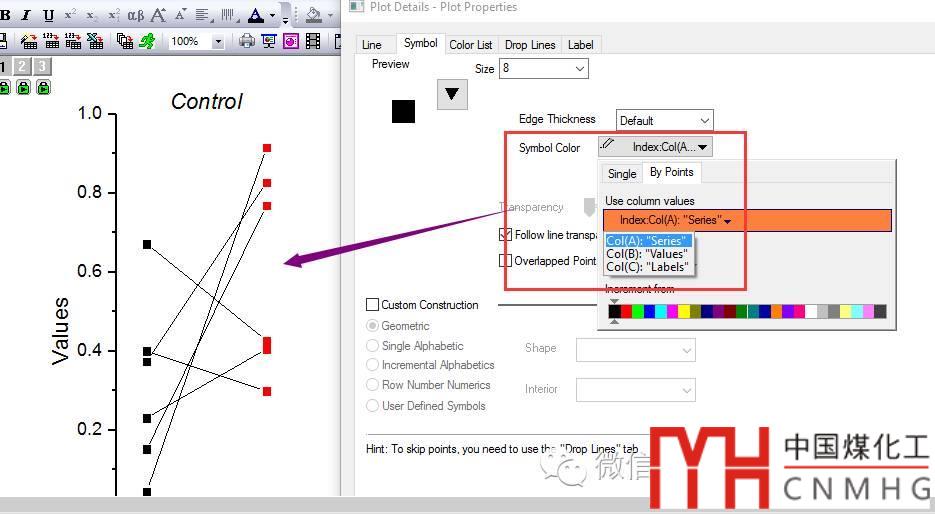The image size is (935, 514).
Task: Choose Col(B): "Values" from the list
Action: pos(646,254)
